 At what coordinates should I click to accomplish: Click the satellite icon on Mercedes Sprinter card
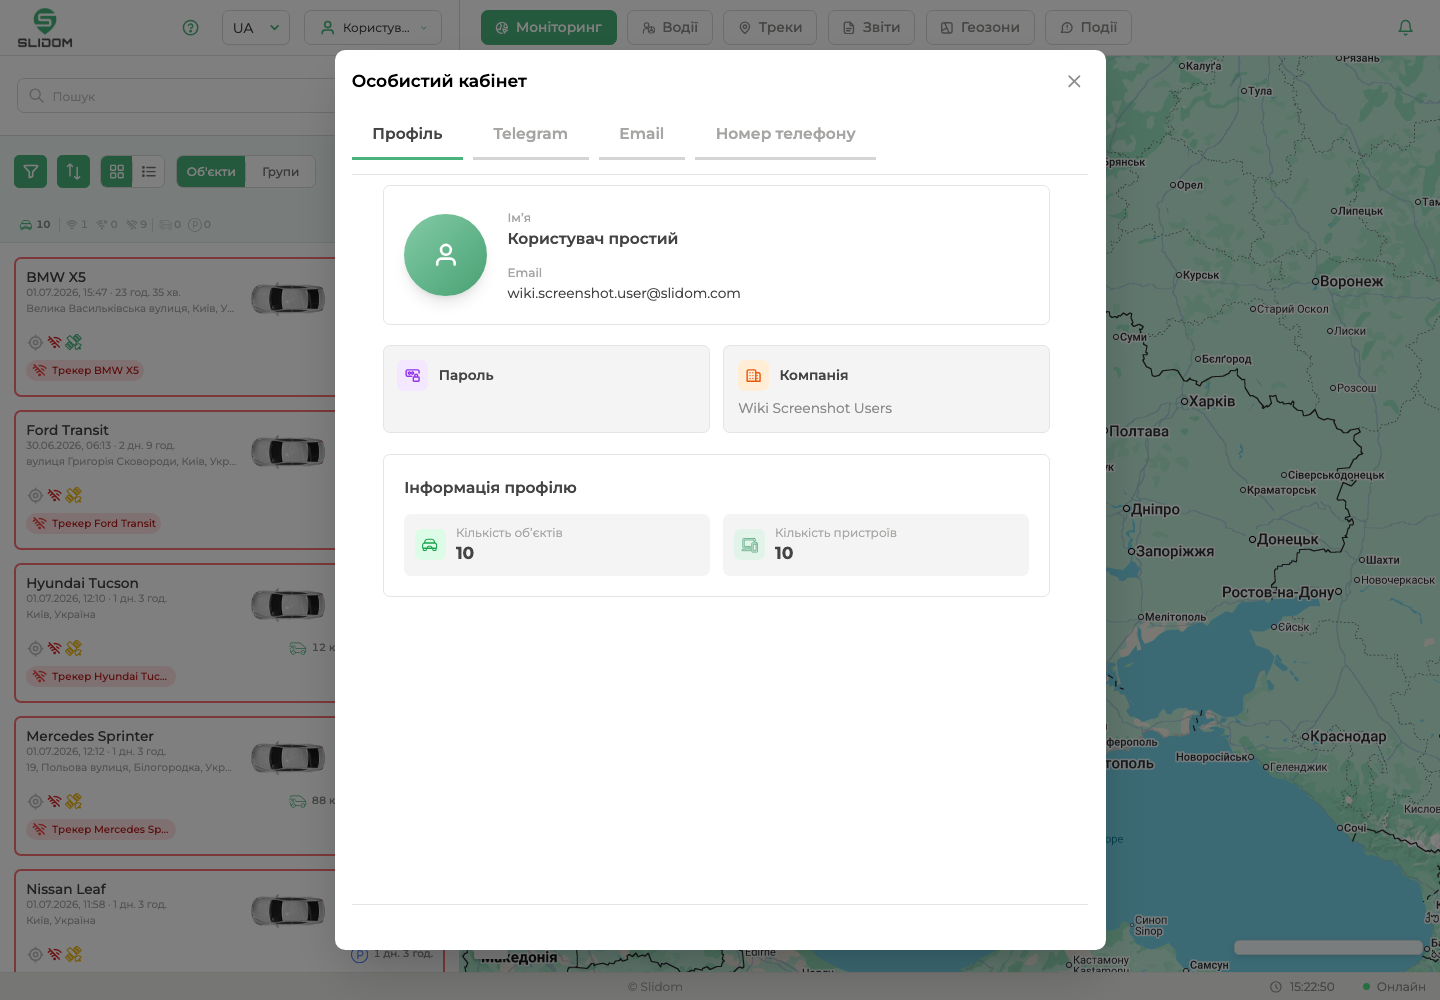74,801
